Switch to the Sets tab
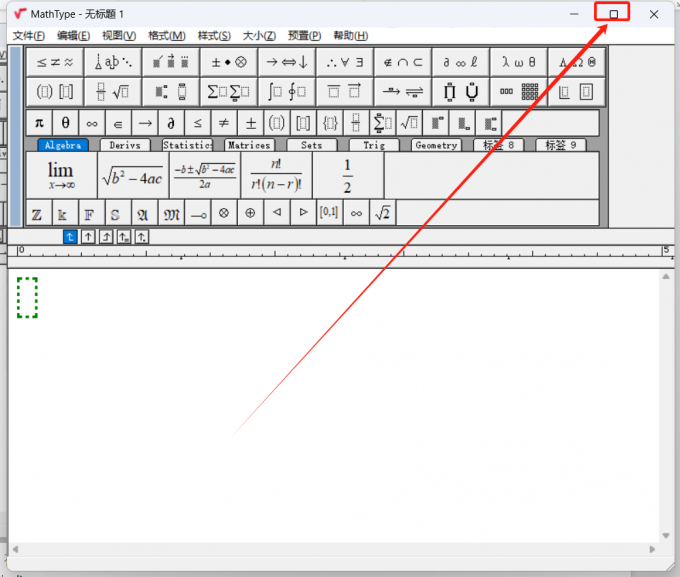Viewport: 680px width, 577px height. [x=312, y=145]
